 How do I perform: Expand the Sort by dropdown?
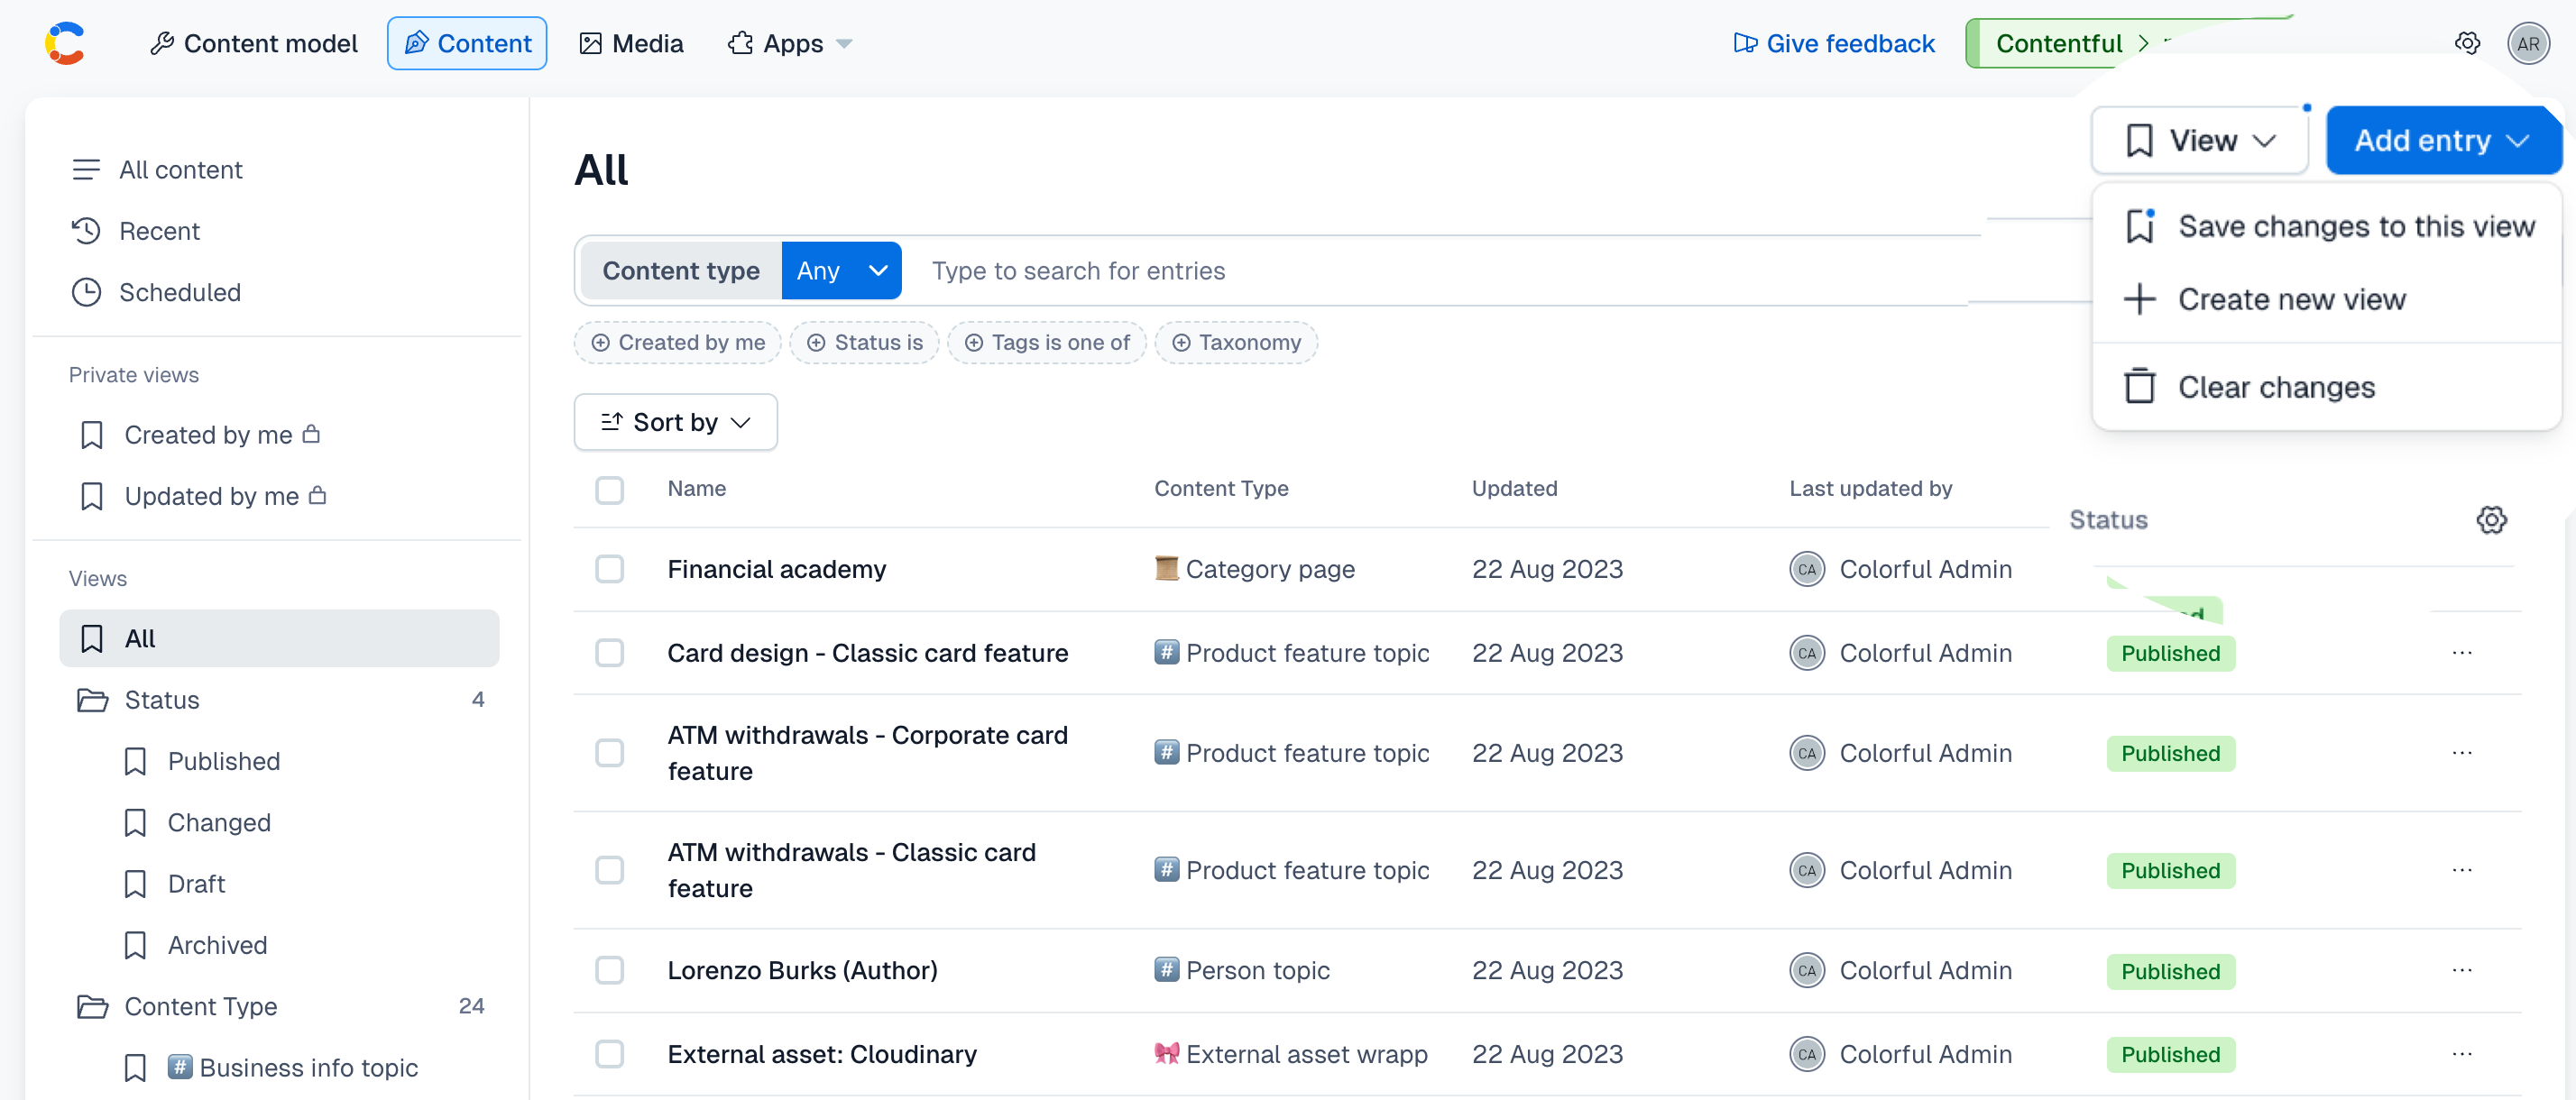pos(675,422)
